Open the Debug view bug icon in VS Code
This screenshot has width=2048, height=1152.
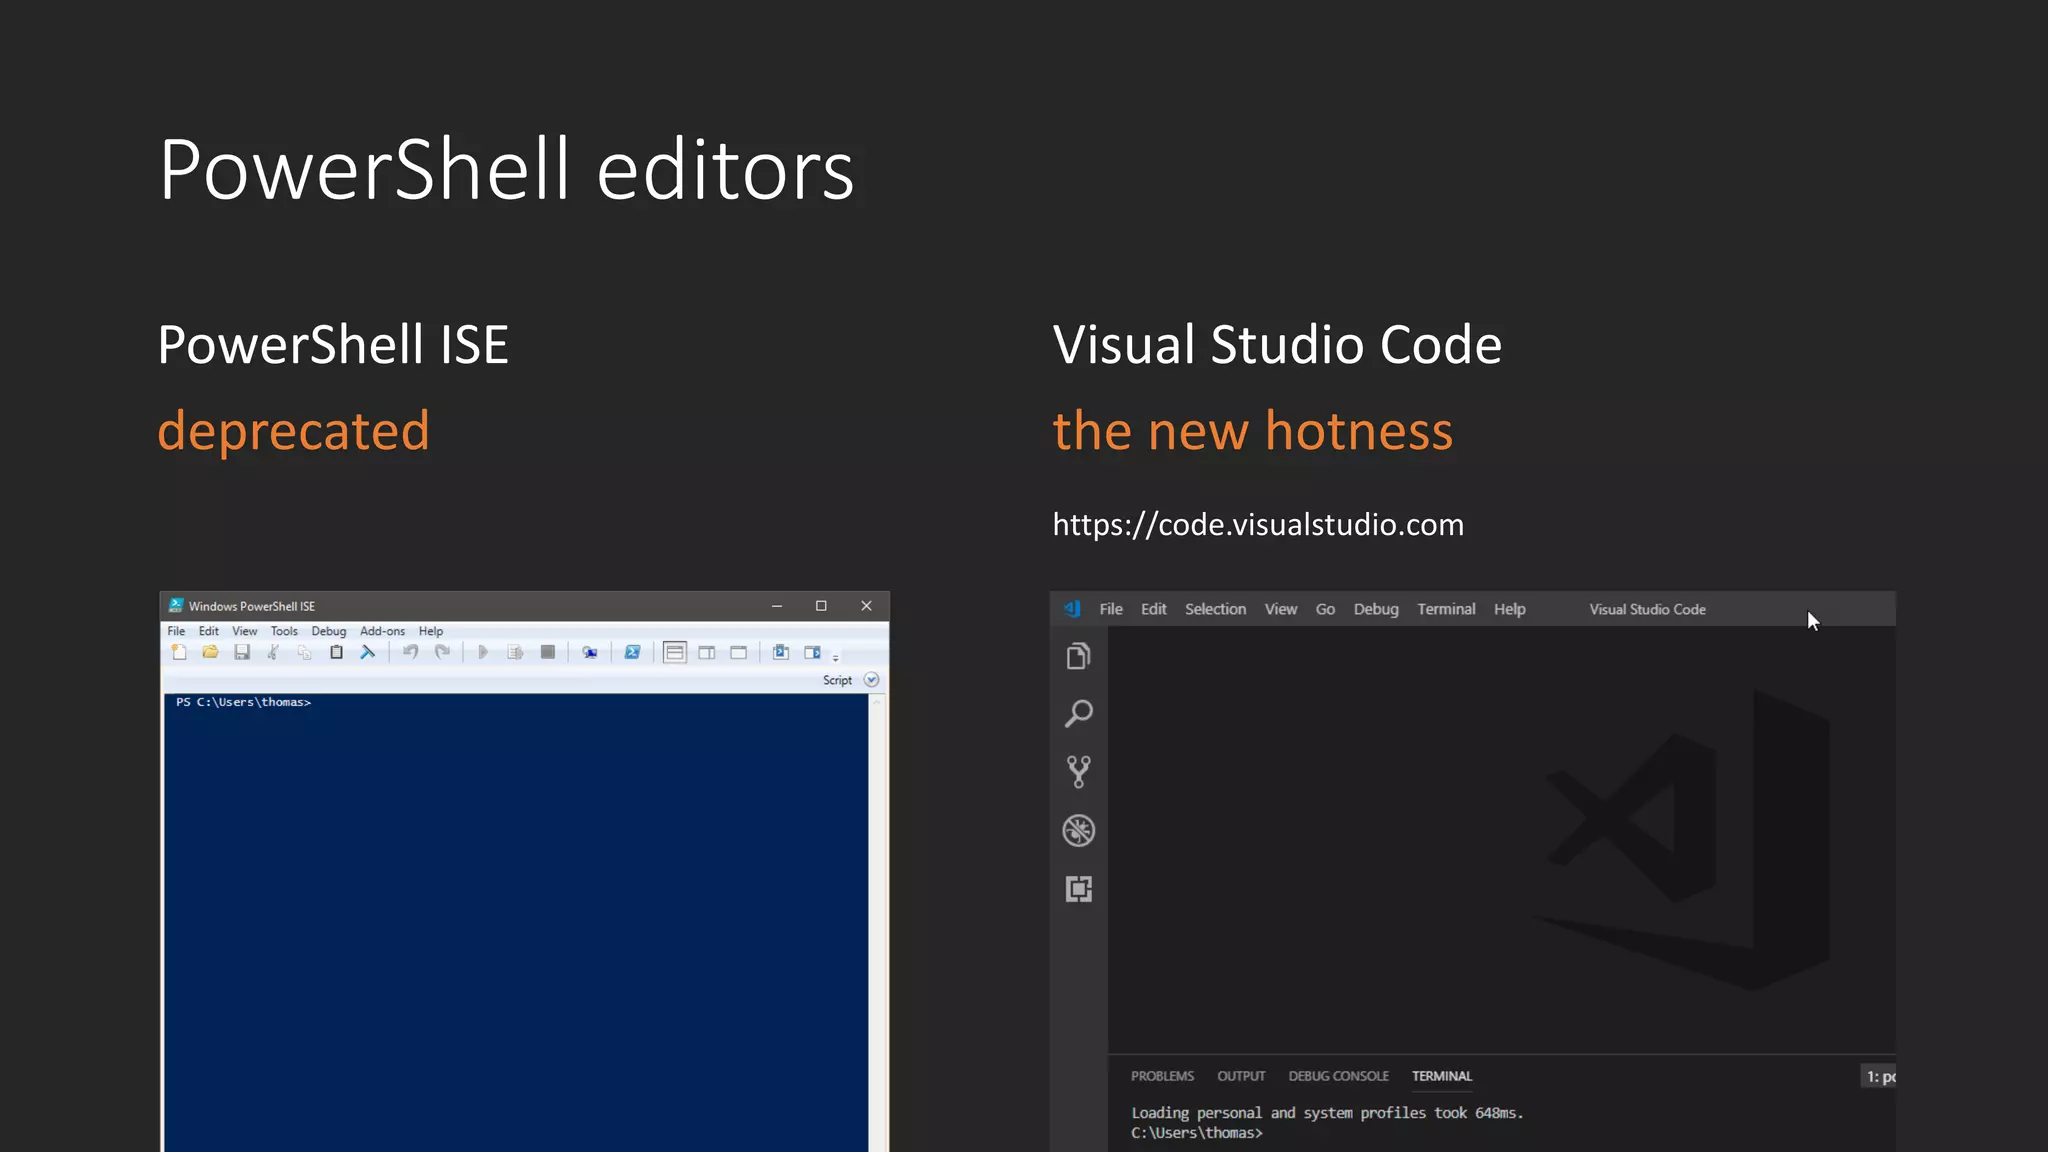(1078, 831)
